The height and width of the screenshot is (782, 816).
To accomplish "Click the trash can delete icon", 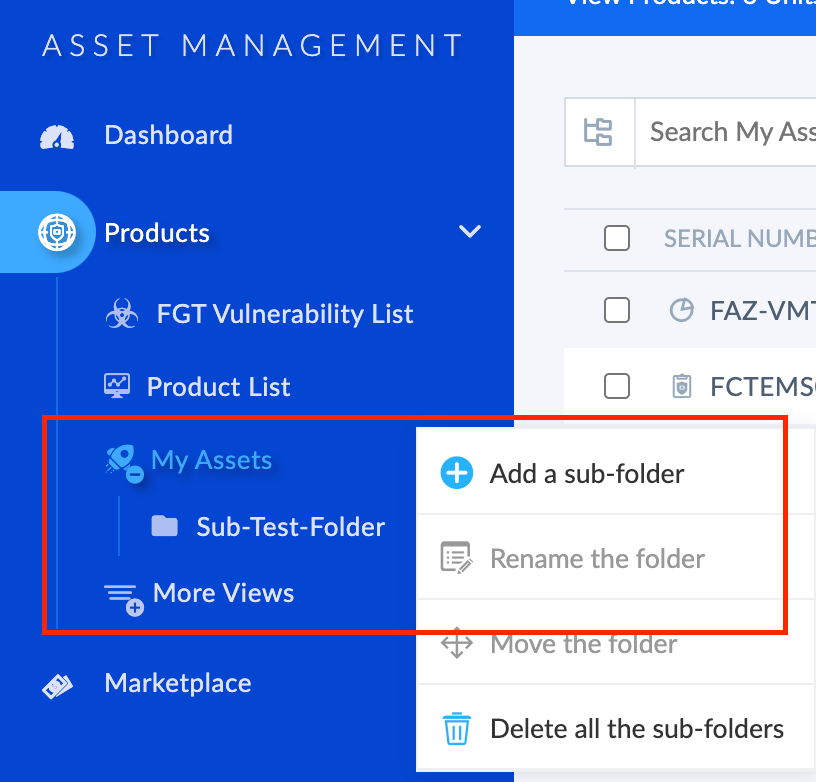I will pos(456,729).
